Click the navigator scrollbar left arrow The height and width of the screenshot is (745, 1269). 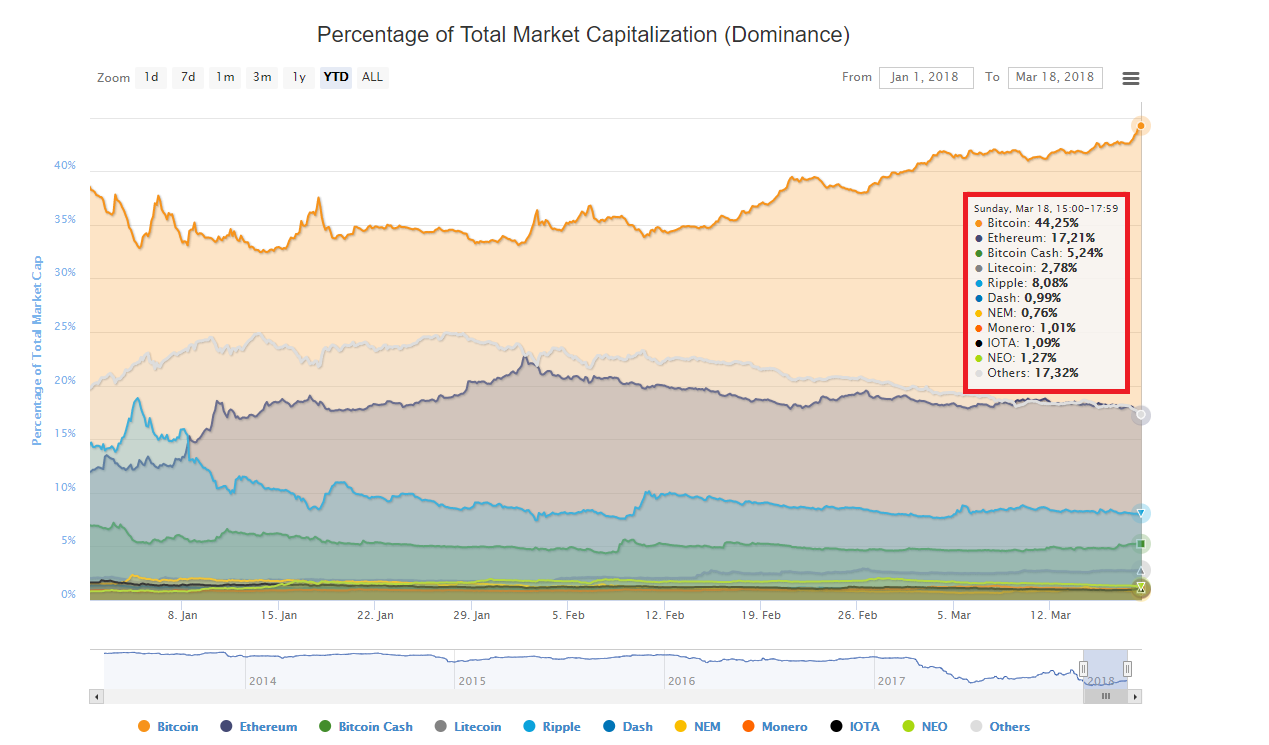point(97,696)
